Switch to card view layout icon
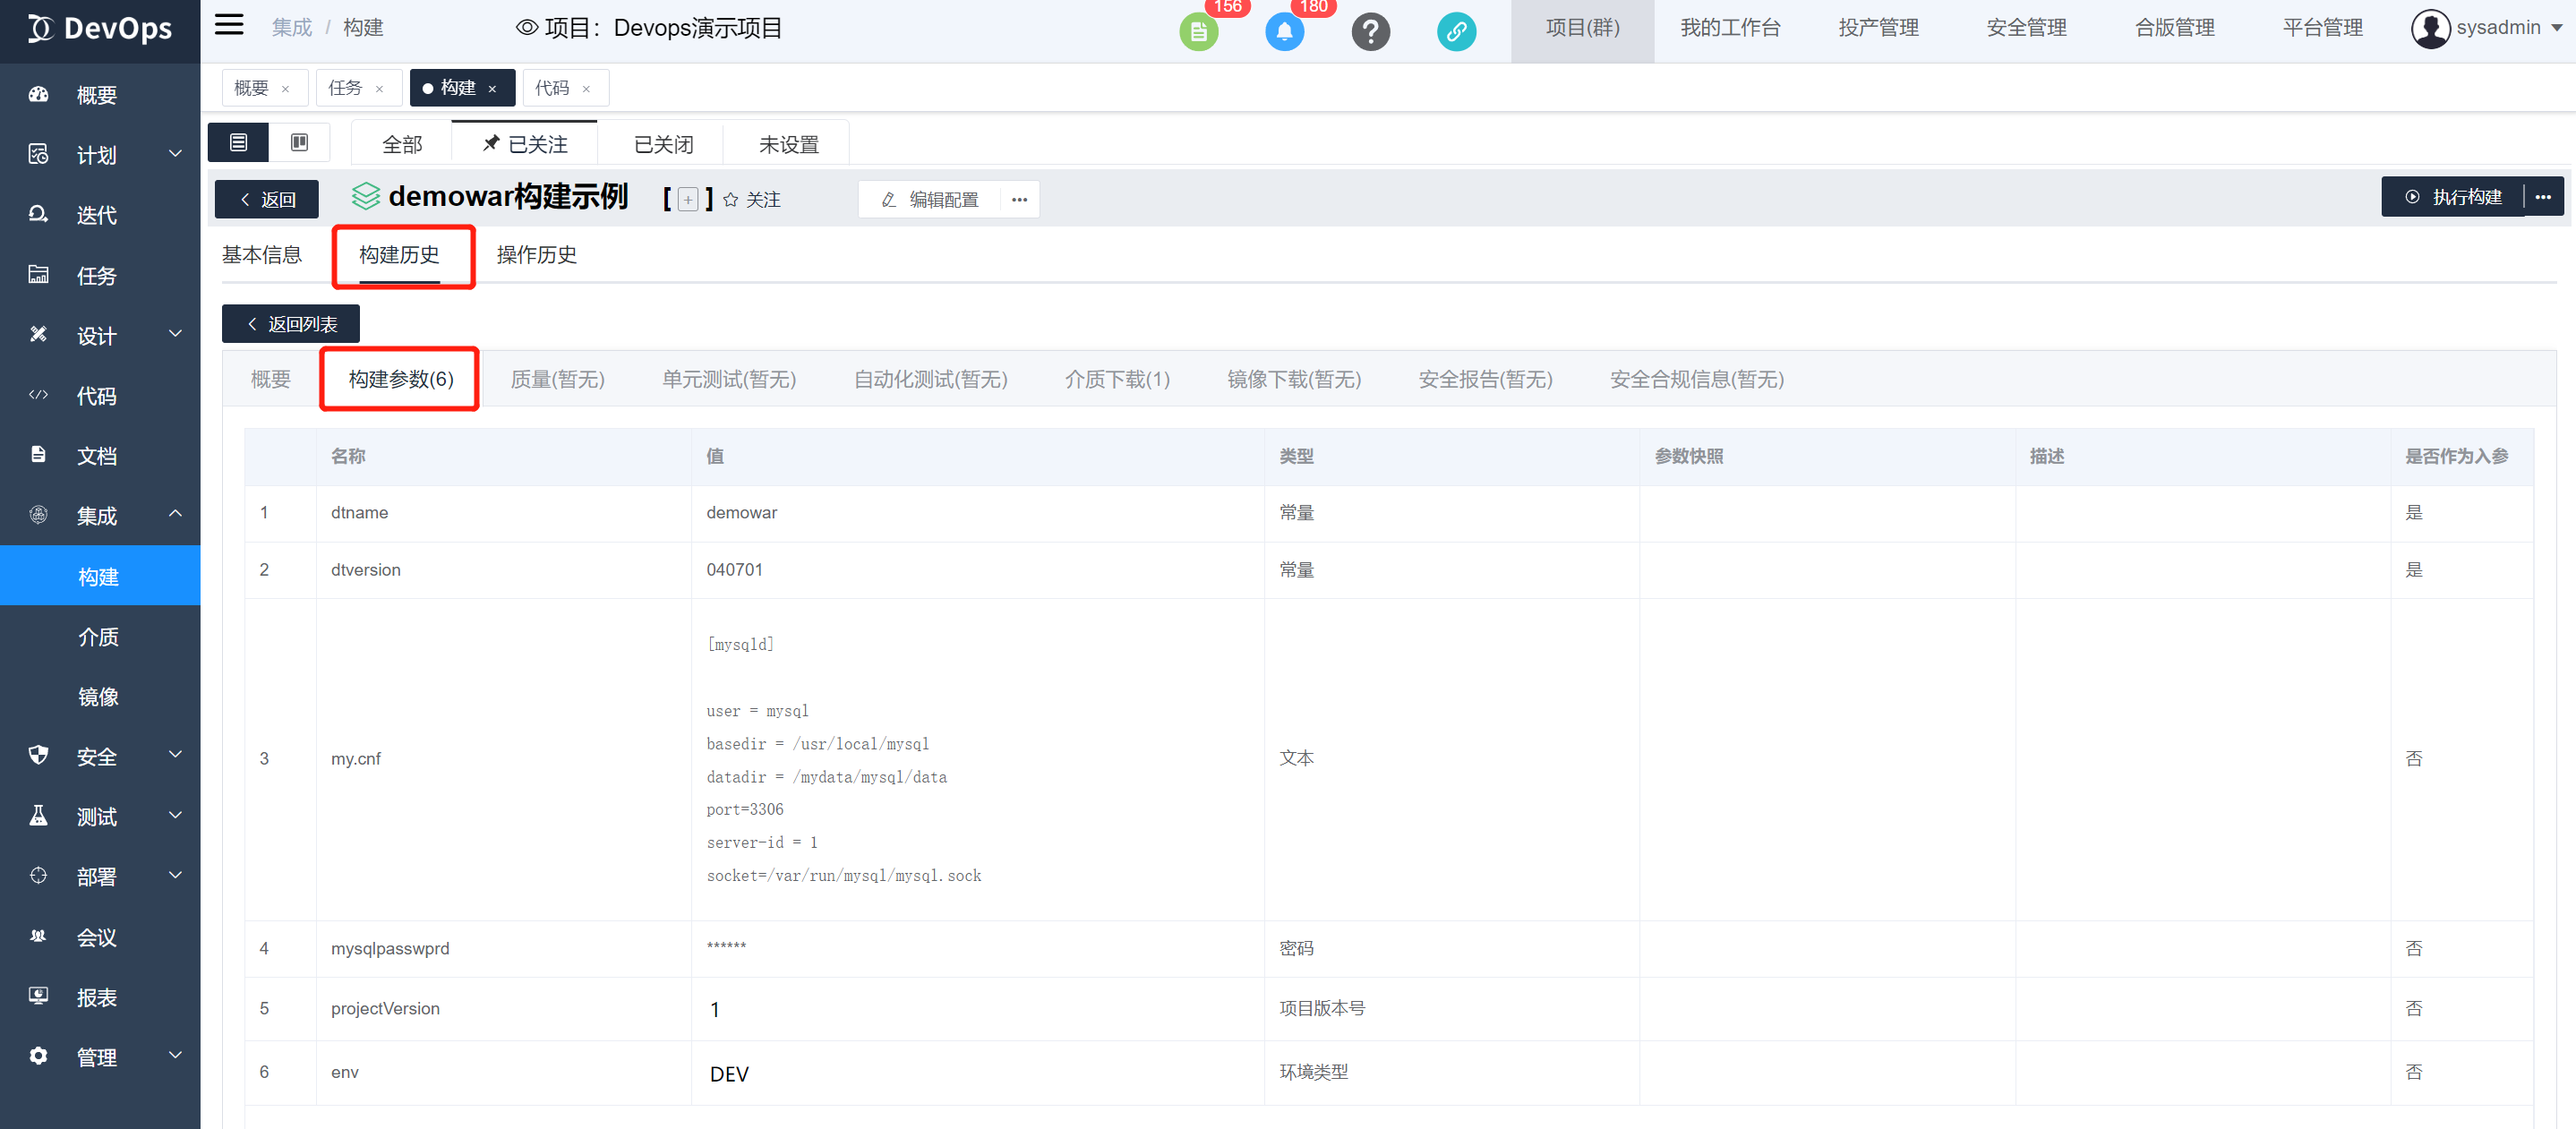This screenshot has height=1129, width=2576. point(299,143)
